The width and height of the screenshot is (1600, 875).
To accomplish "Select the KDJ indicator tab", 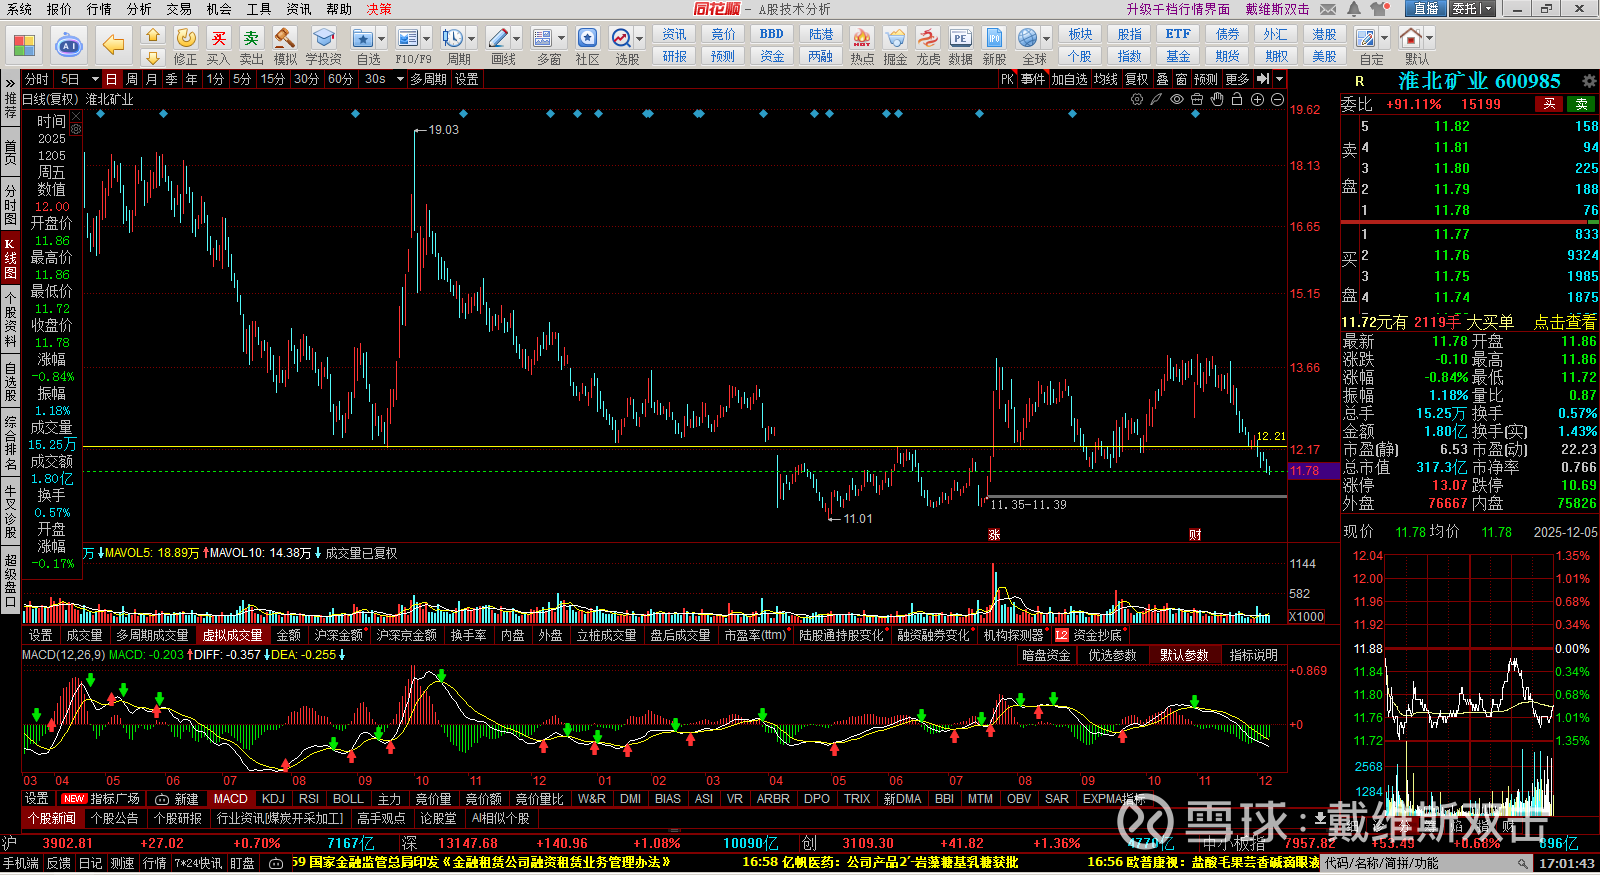I will [273, 799].
